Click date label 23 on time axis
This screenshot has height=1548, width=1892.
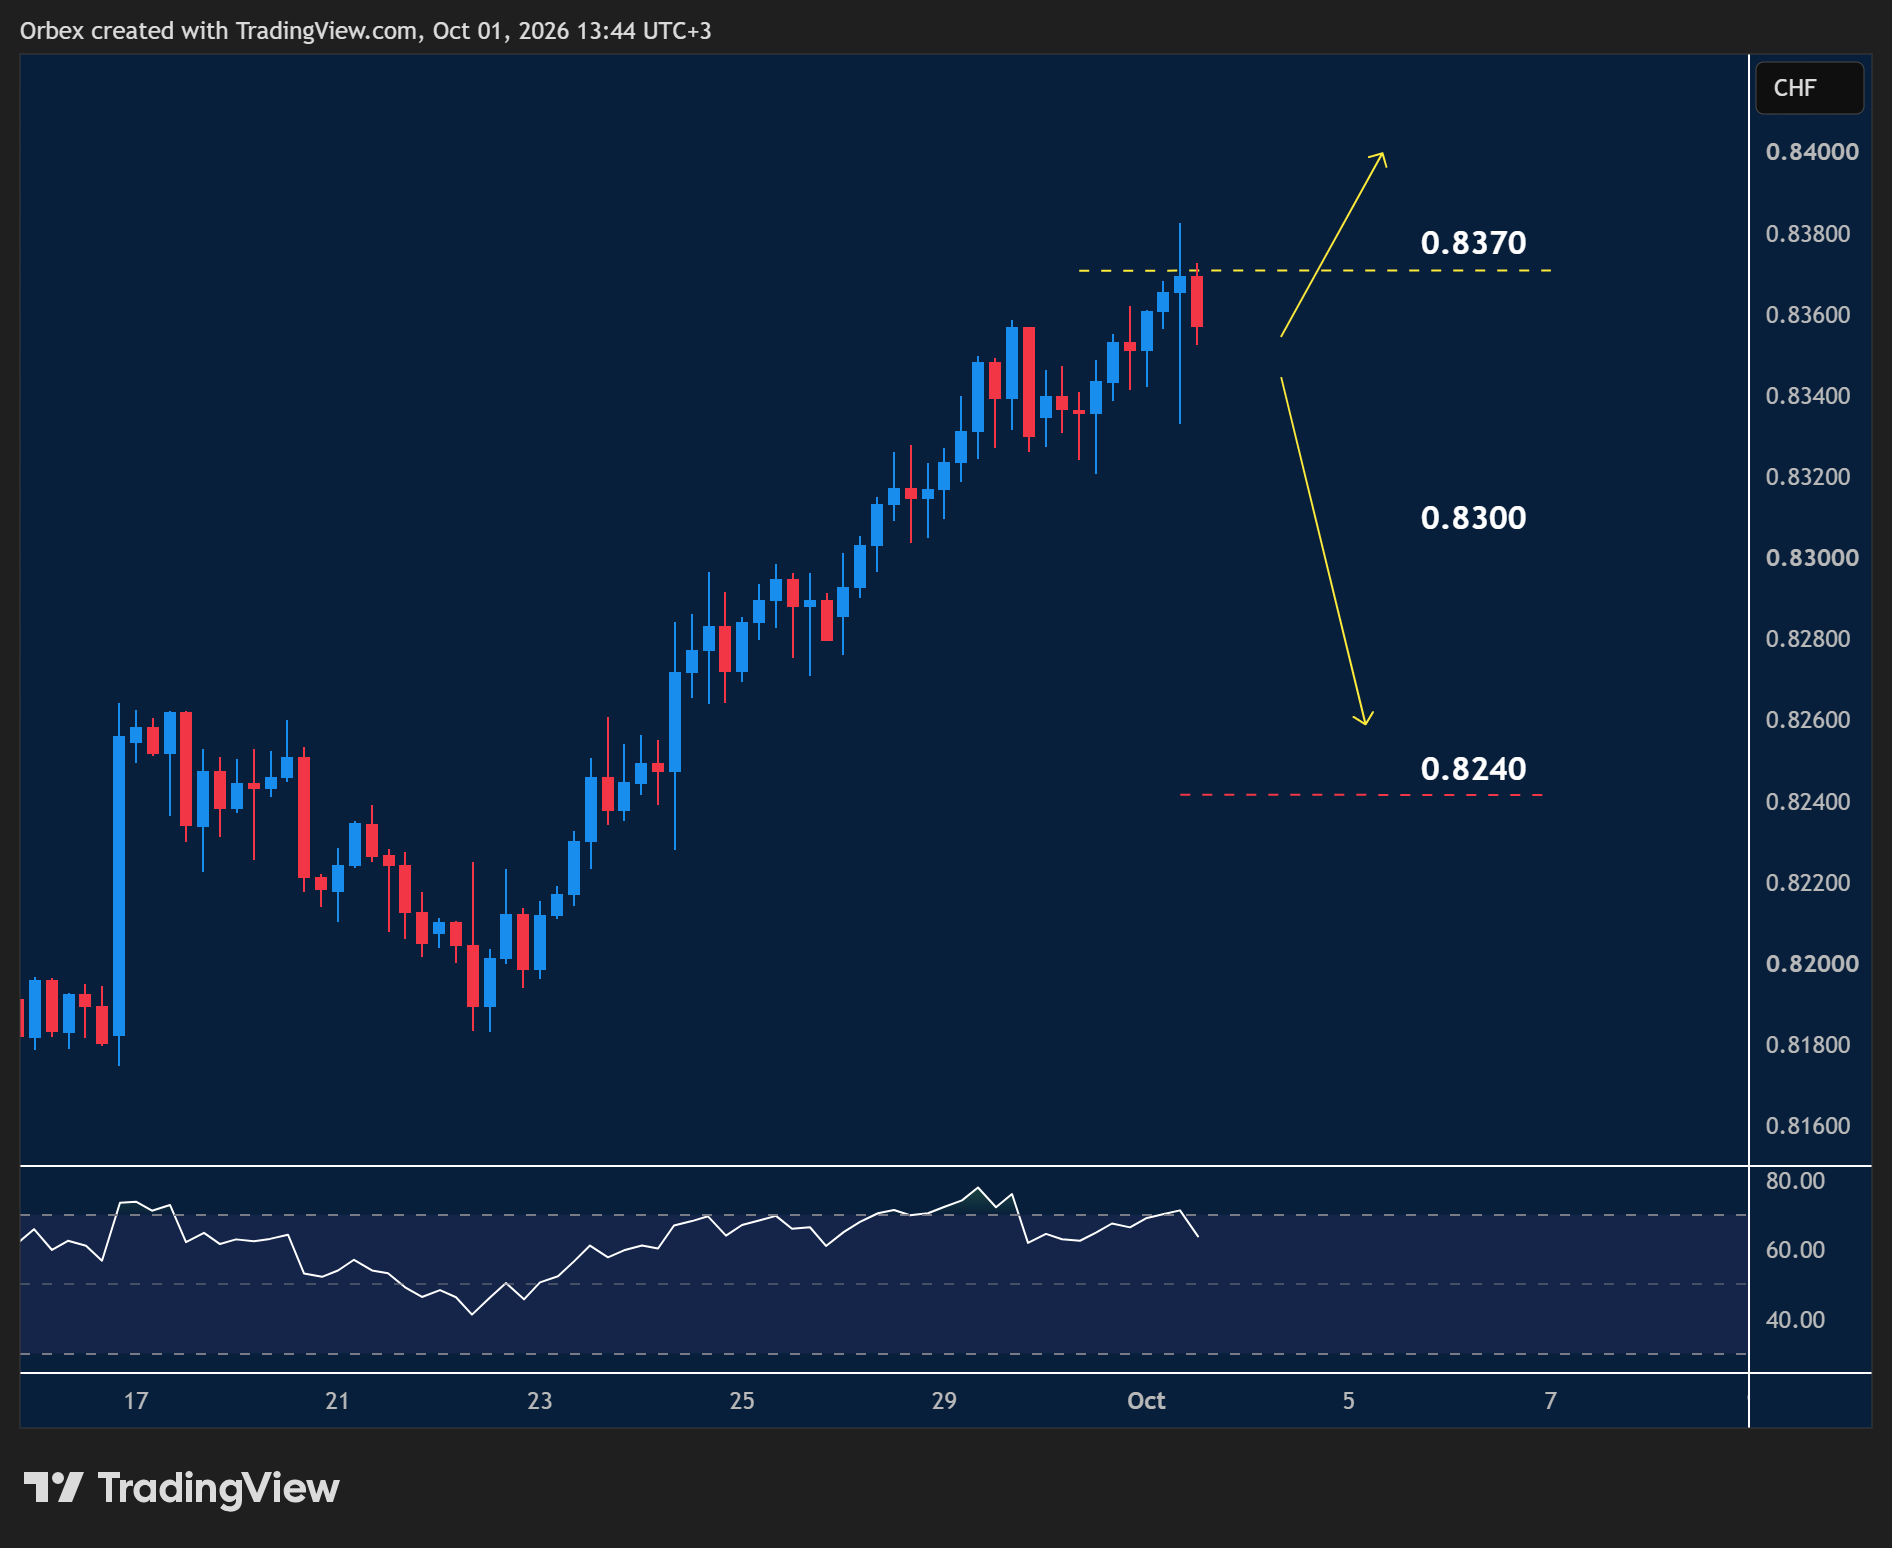point(540,1401)
